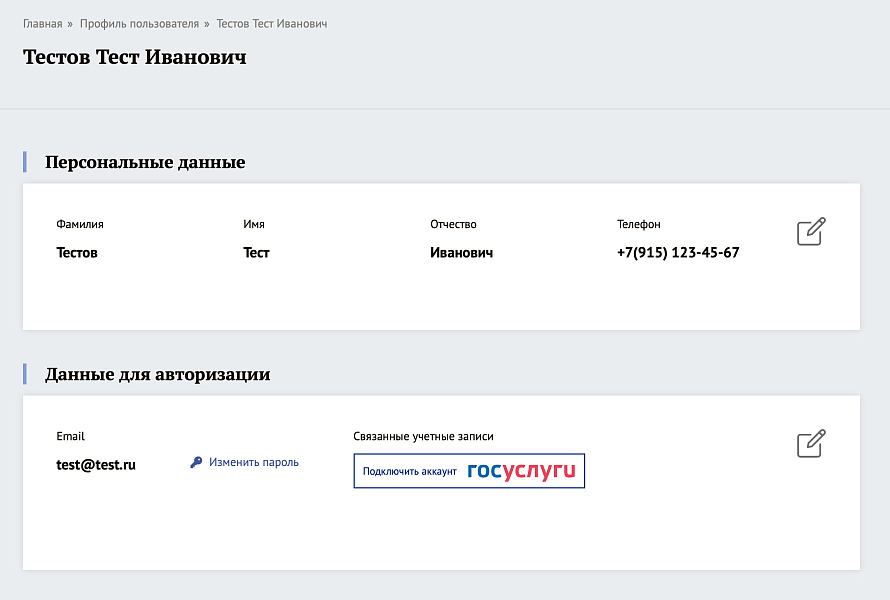The height and width of the screenshot is (600, 890).
Task: Select the phone number +7(915) 123-45-67
Action: tap(678, 252)
